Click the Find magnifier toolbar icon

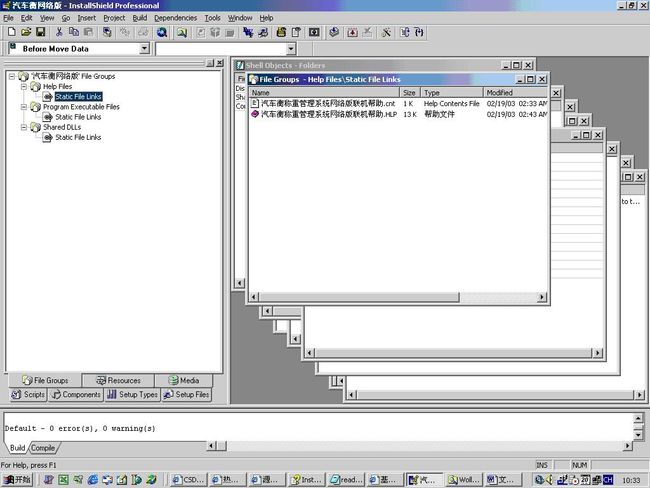(182, 32)
